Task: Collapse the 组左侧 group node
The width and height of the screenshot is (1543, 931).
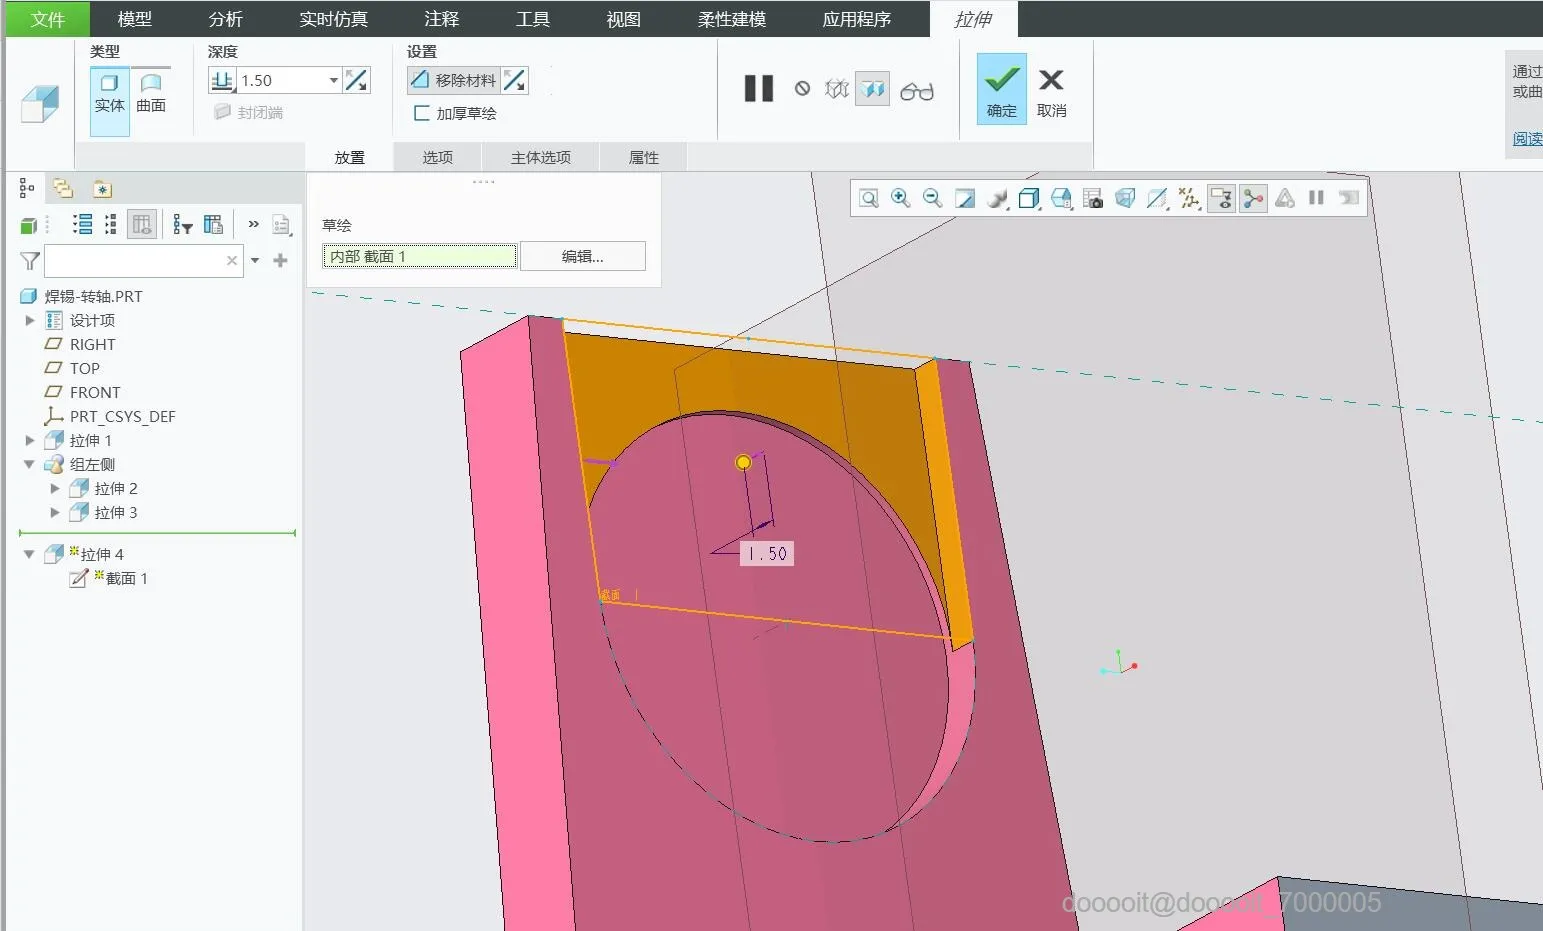Action: pos(30,465)
